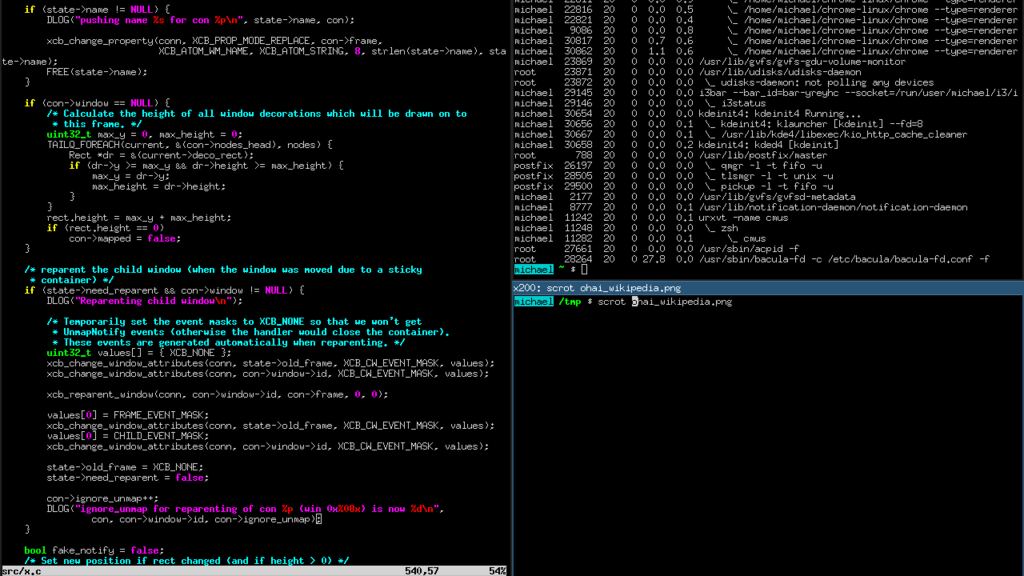Screen dimensions: 1024x576
Task: Click the 'state->need_reparent = false;' line
Action: pos(128,478)
